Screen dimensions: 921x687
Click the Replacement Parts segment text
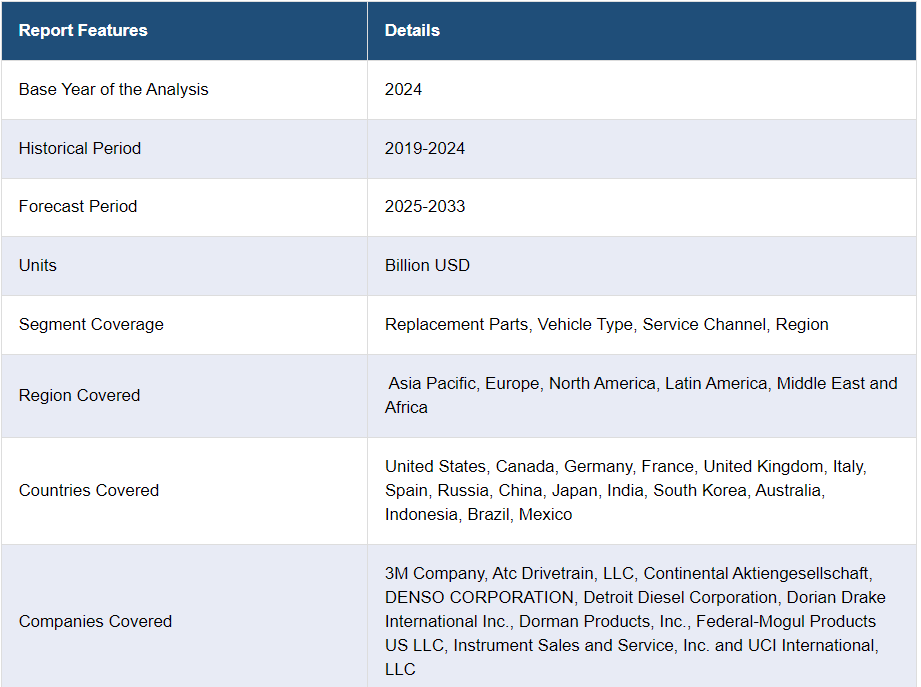point(456,324)
